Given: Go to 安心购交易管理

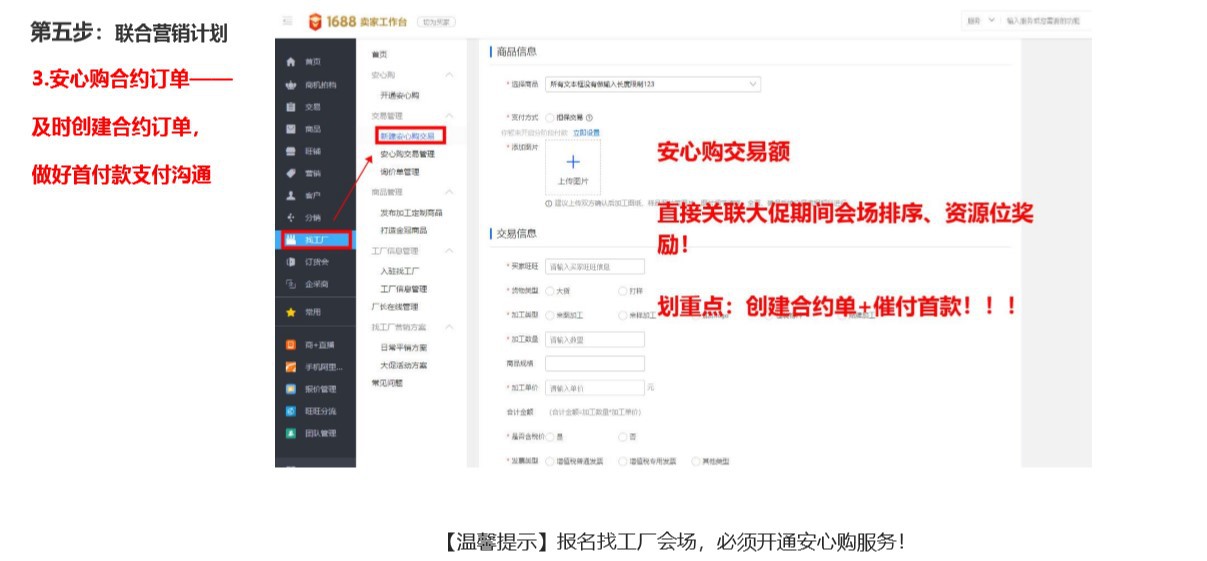Looking at the screenshot, I should [x=407, y=154].
